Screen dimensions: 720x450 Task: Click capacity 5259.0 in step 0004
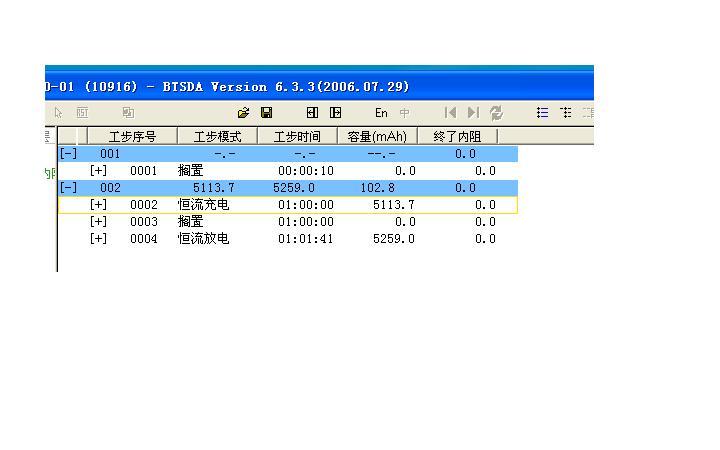click(x=394, y=239)
